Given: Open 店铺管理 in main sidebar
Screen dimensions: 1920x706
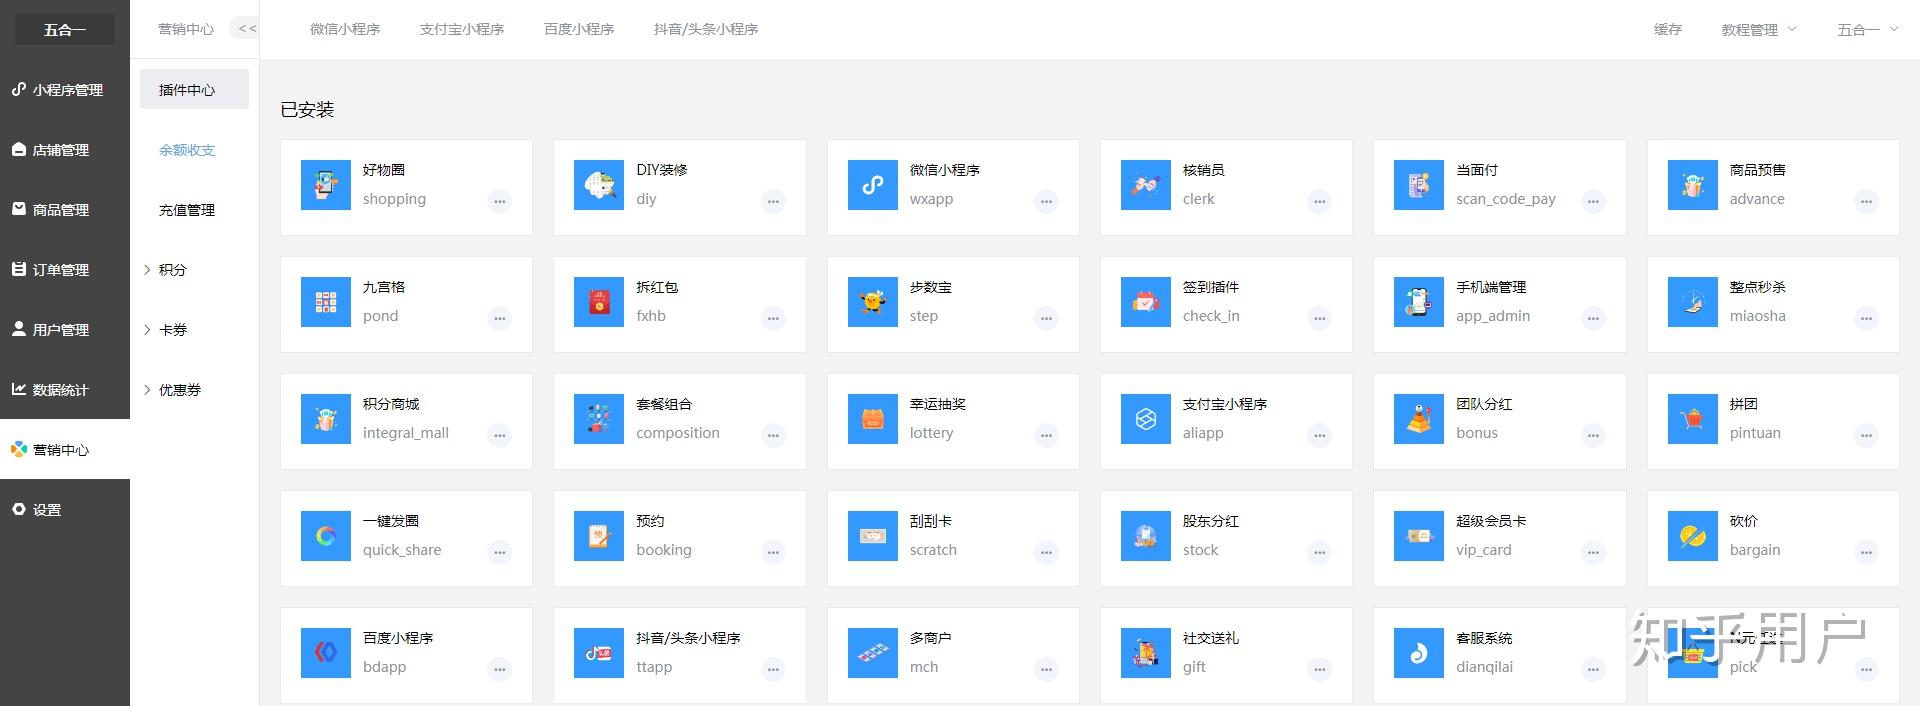Looking at the screenshot, I should coord(65,150).
